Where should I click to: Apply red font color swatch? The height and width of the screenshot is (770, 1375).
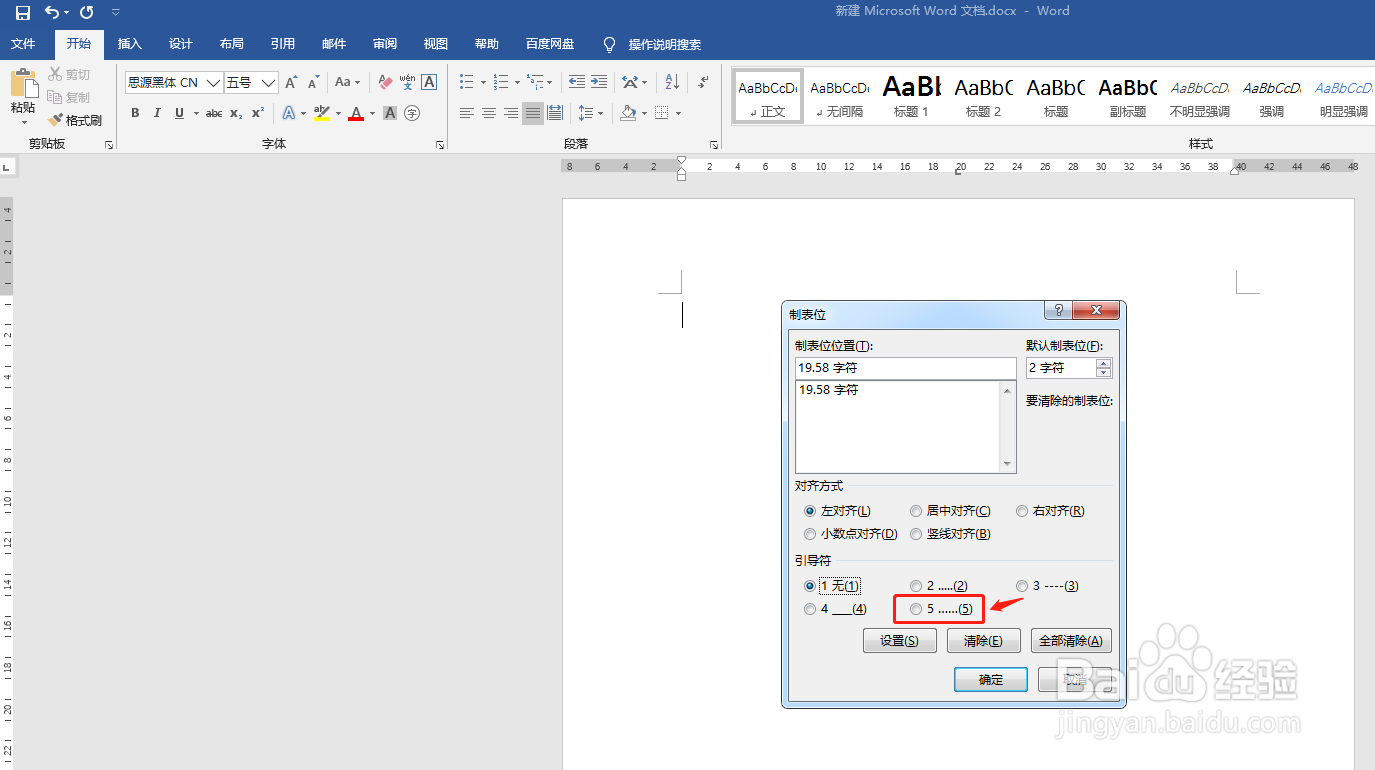(356, 113)
